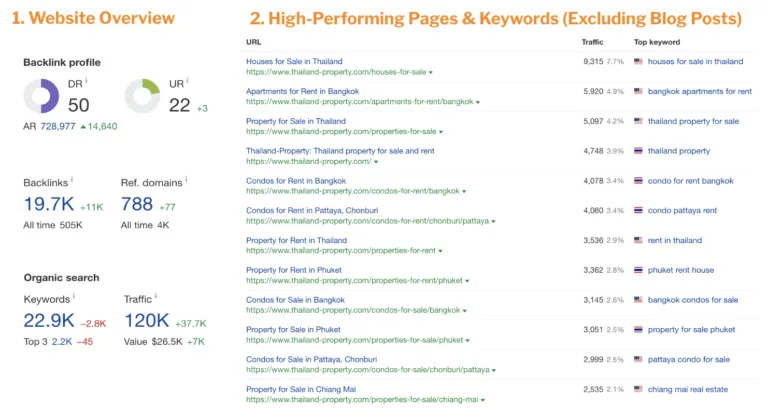Viewport: 768px width, 419px height.
Task: Click flag beside rent in thailand
Action: coord(638,240)
